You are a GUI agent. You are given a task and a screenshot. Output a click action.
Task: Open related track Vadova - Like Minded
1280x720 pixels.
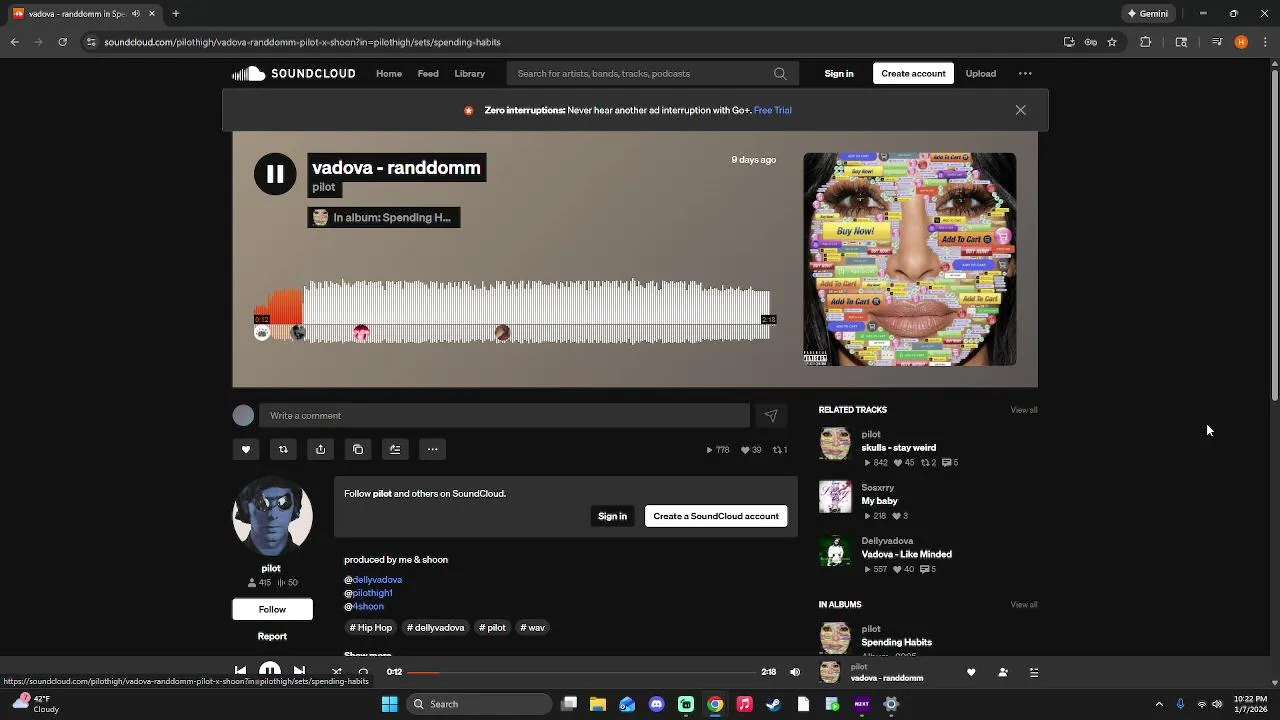click(x=906, y=554)
